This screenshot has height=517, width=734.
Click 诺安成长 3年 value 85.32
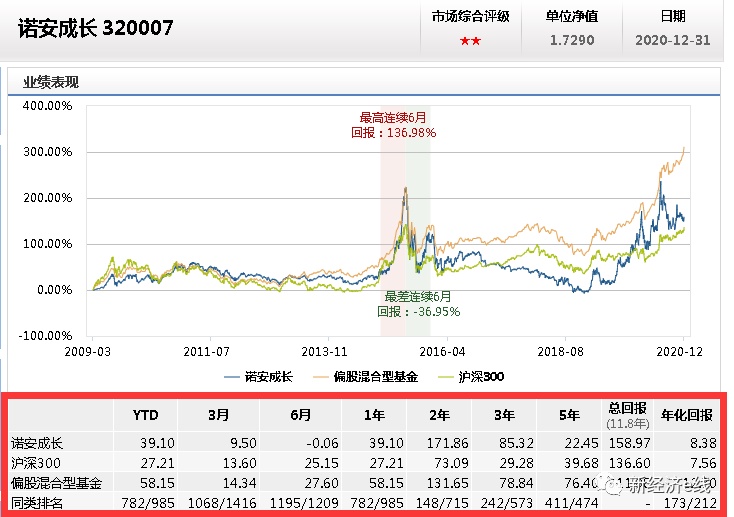click(x=516, y=443)
